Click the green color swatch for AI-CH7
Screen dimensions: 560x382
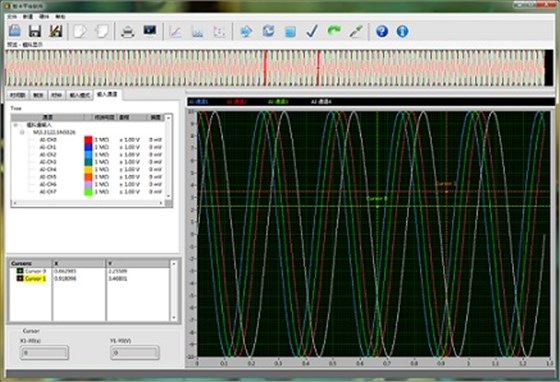coord(88,192)
